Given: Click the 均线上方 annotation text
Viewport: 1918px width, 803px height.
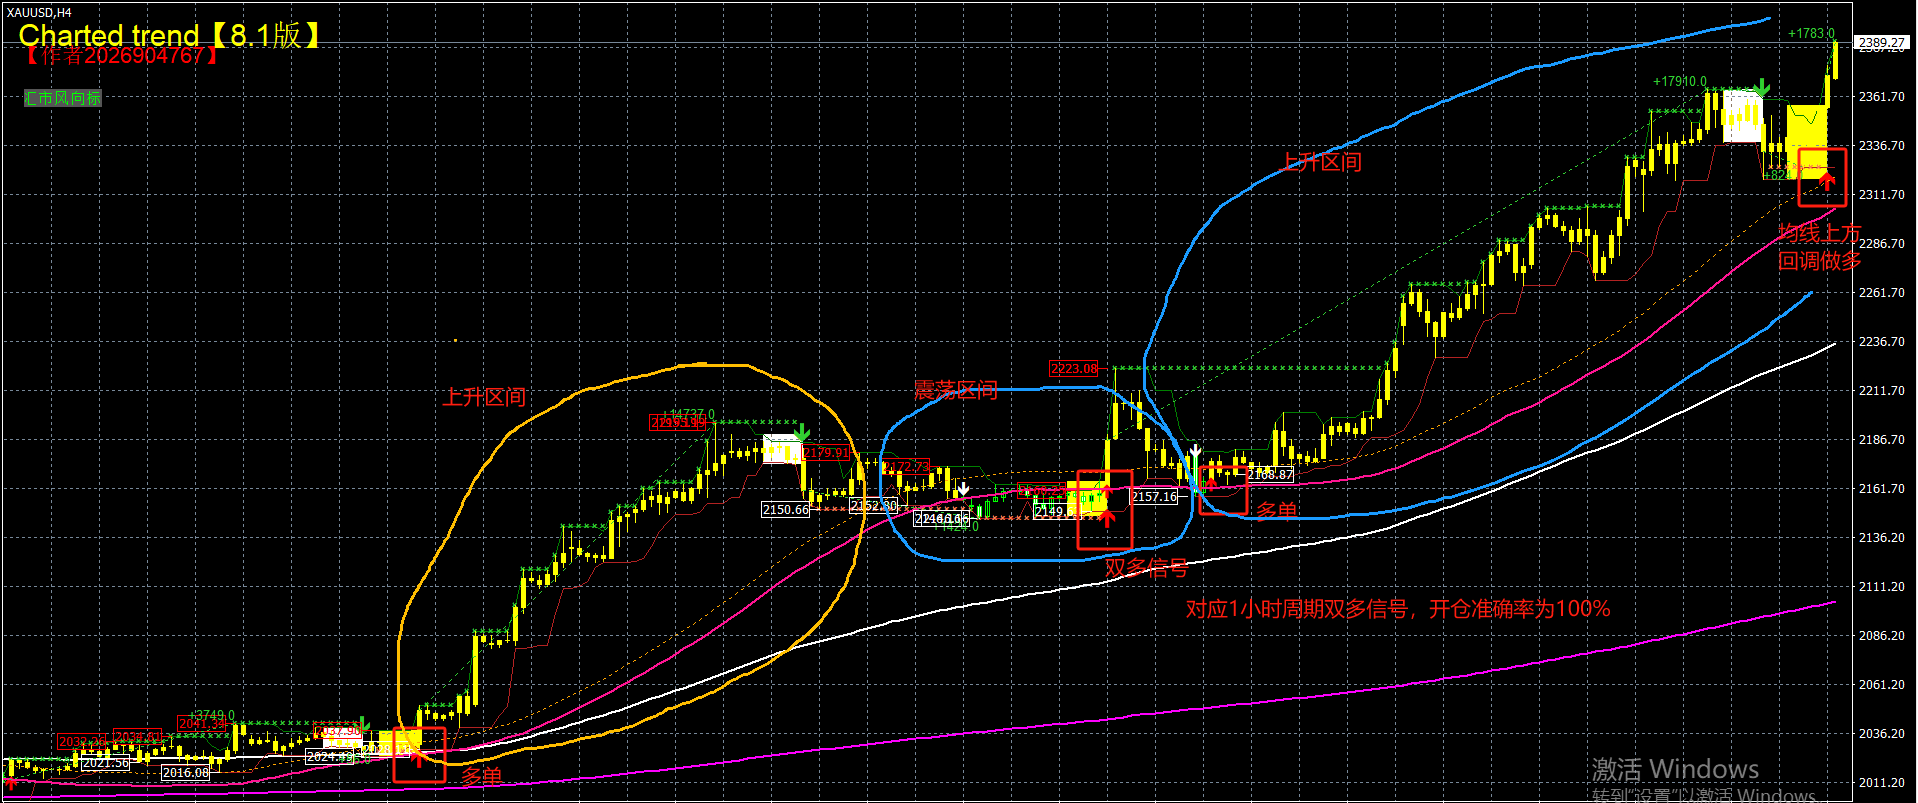Looking at the screenshot, I should [1819, 234].
